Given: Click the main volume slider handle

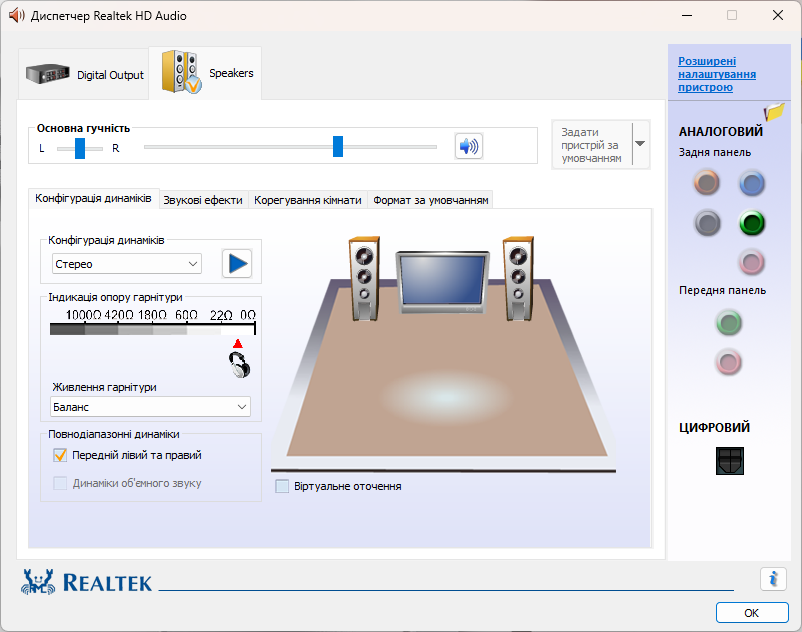Looking at the screenshot, I should (338, 147).
